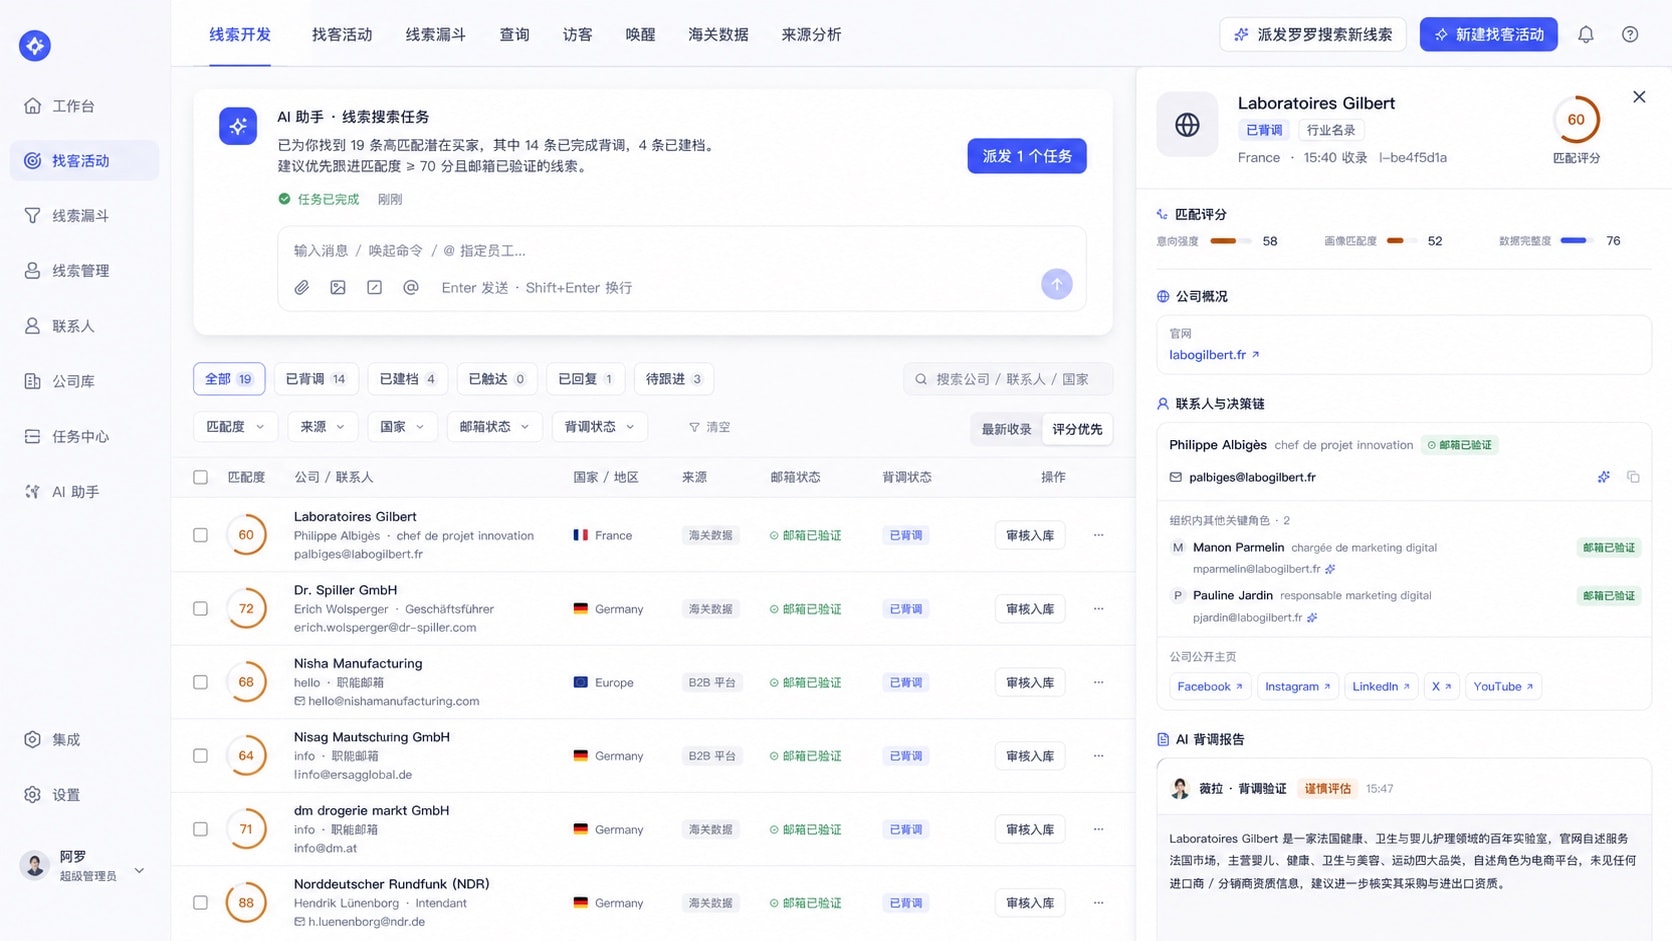Image resolution: width=1672 pixels, height=941 pixels.
Task: Click the 新建找客活动 button
Action: [x=1488, y=35]
